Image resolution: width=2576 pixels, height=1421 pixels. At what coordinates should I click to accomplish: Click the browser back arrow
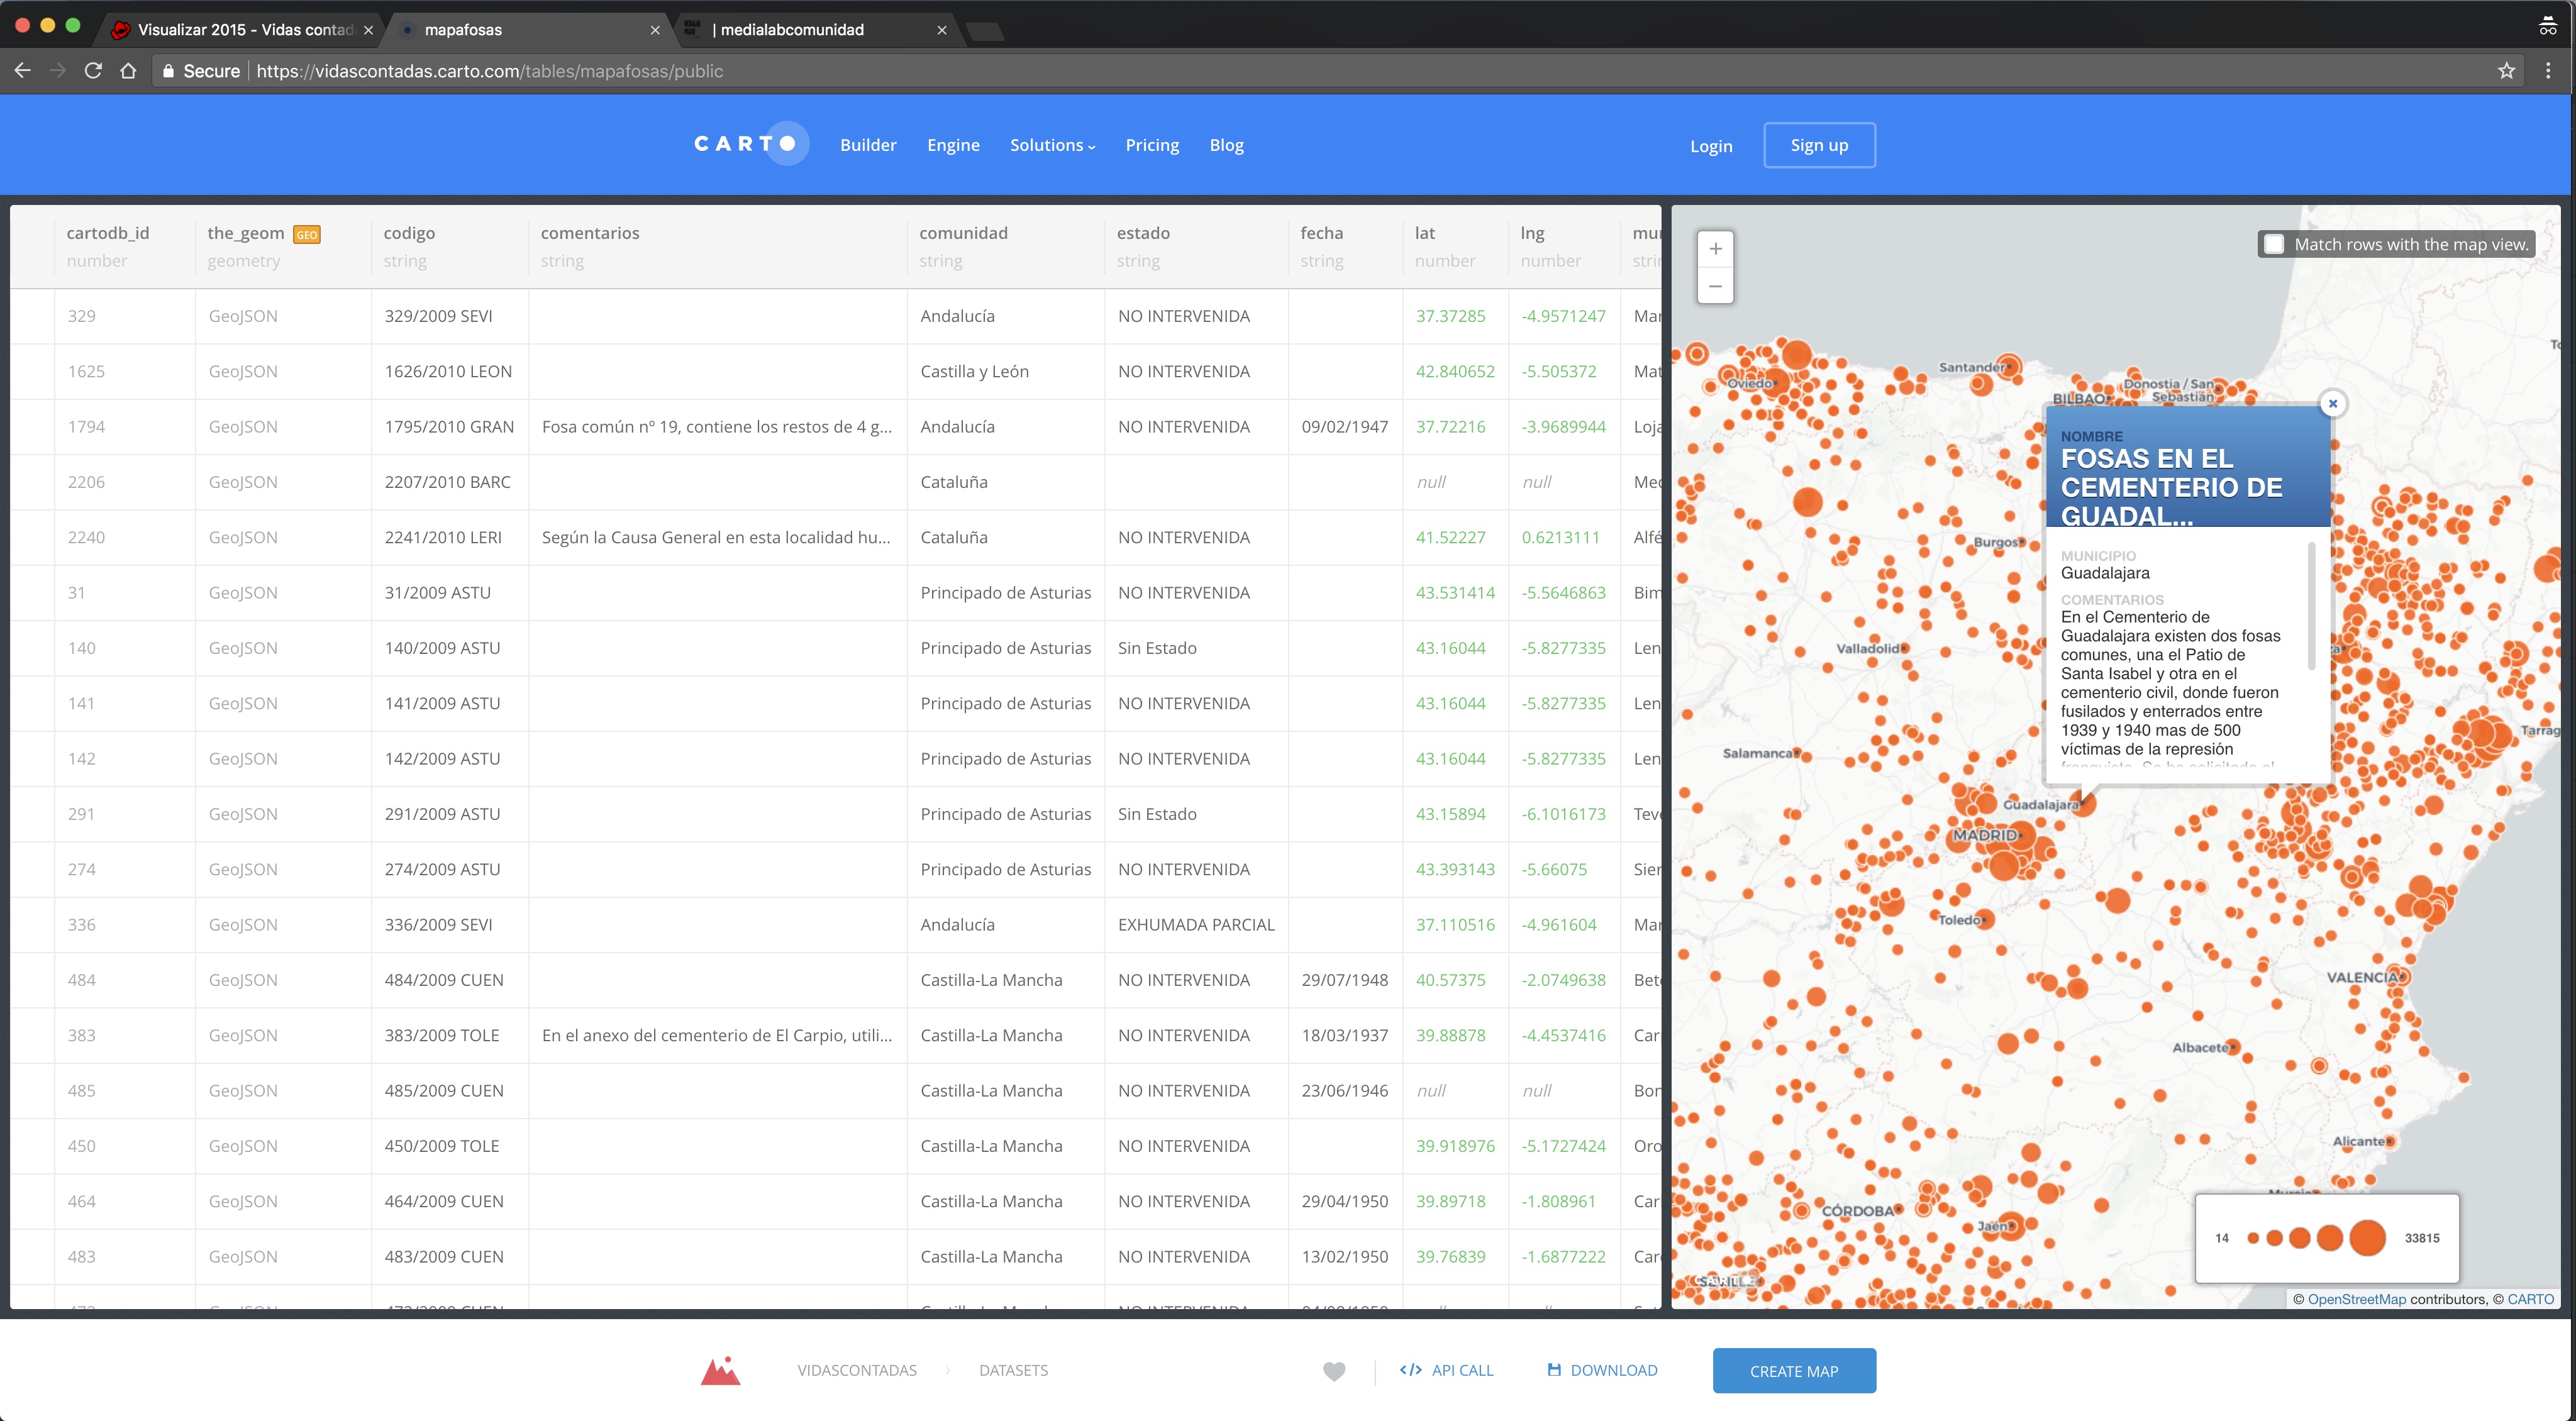[x=23, y=71]
